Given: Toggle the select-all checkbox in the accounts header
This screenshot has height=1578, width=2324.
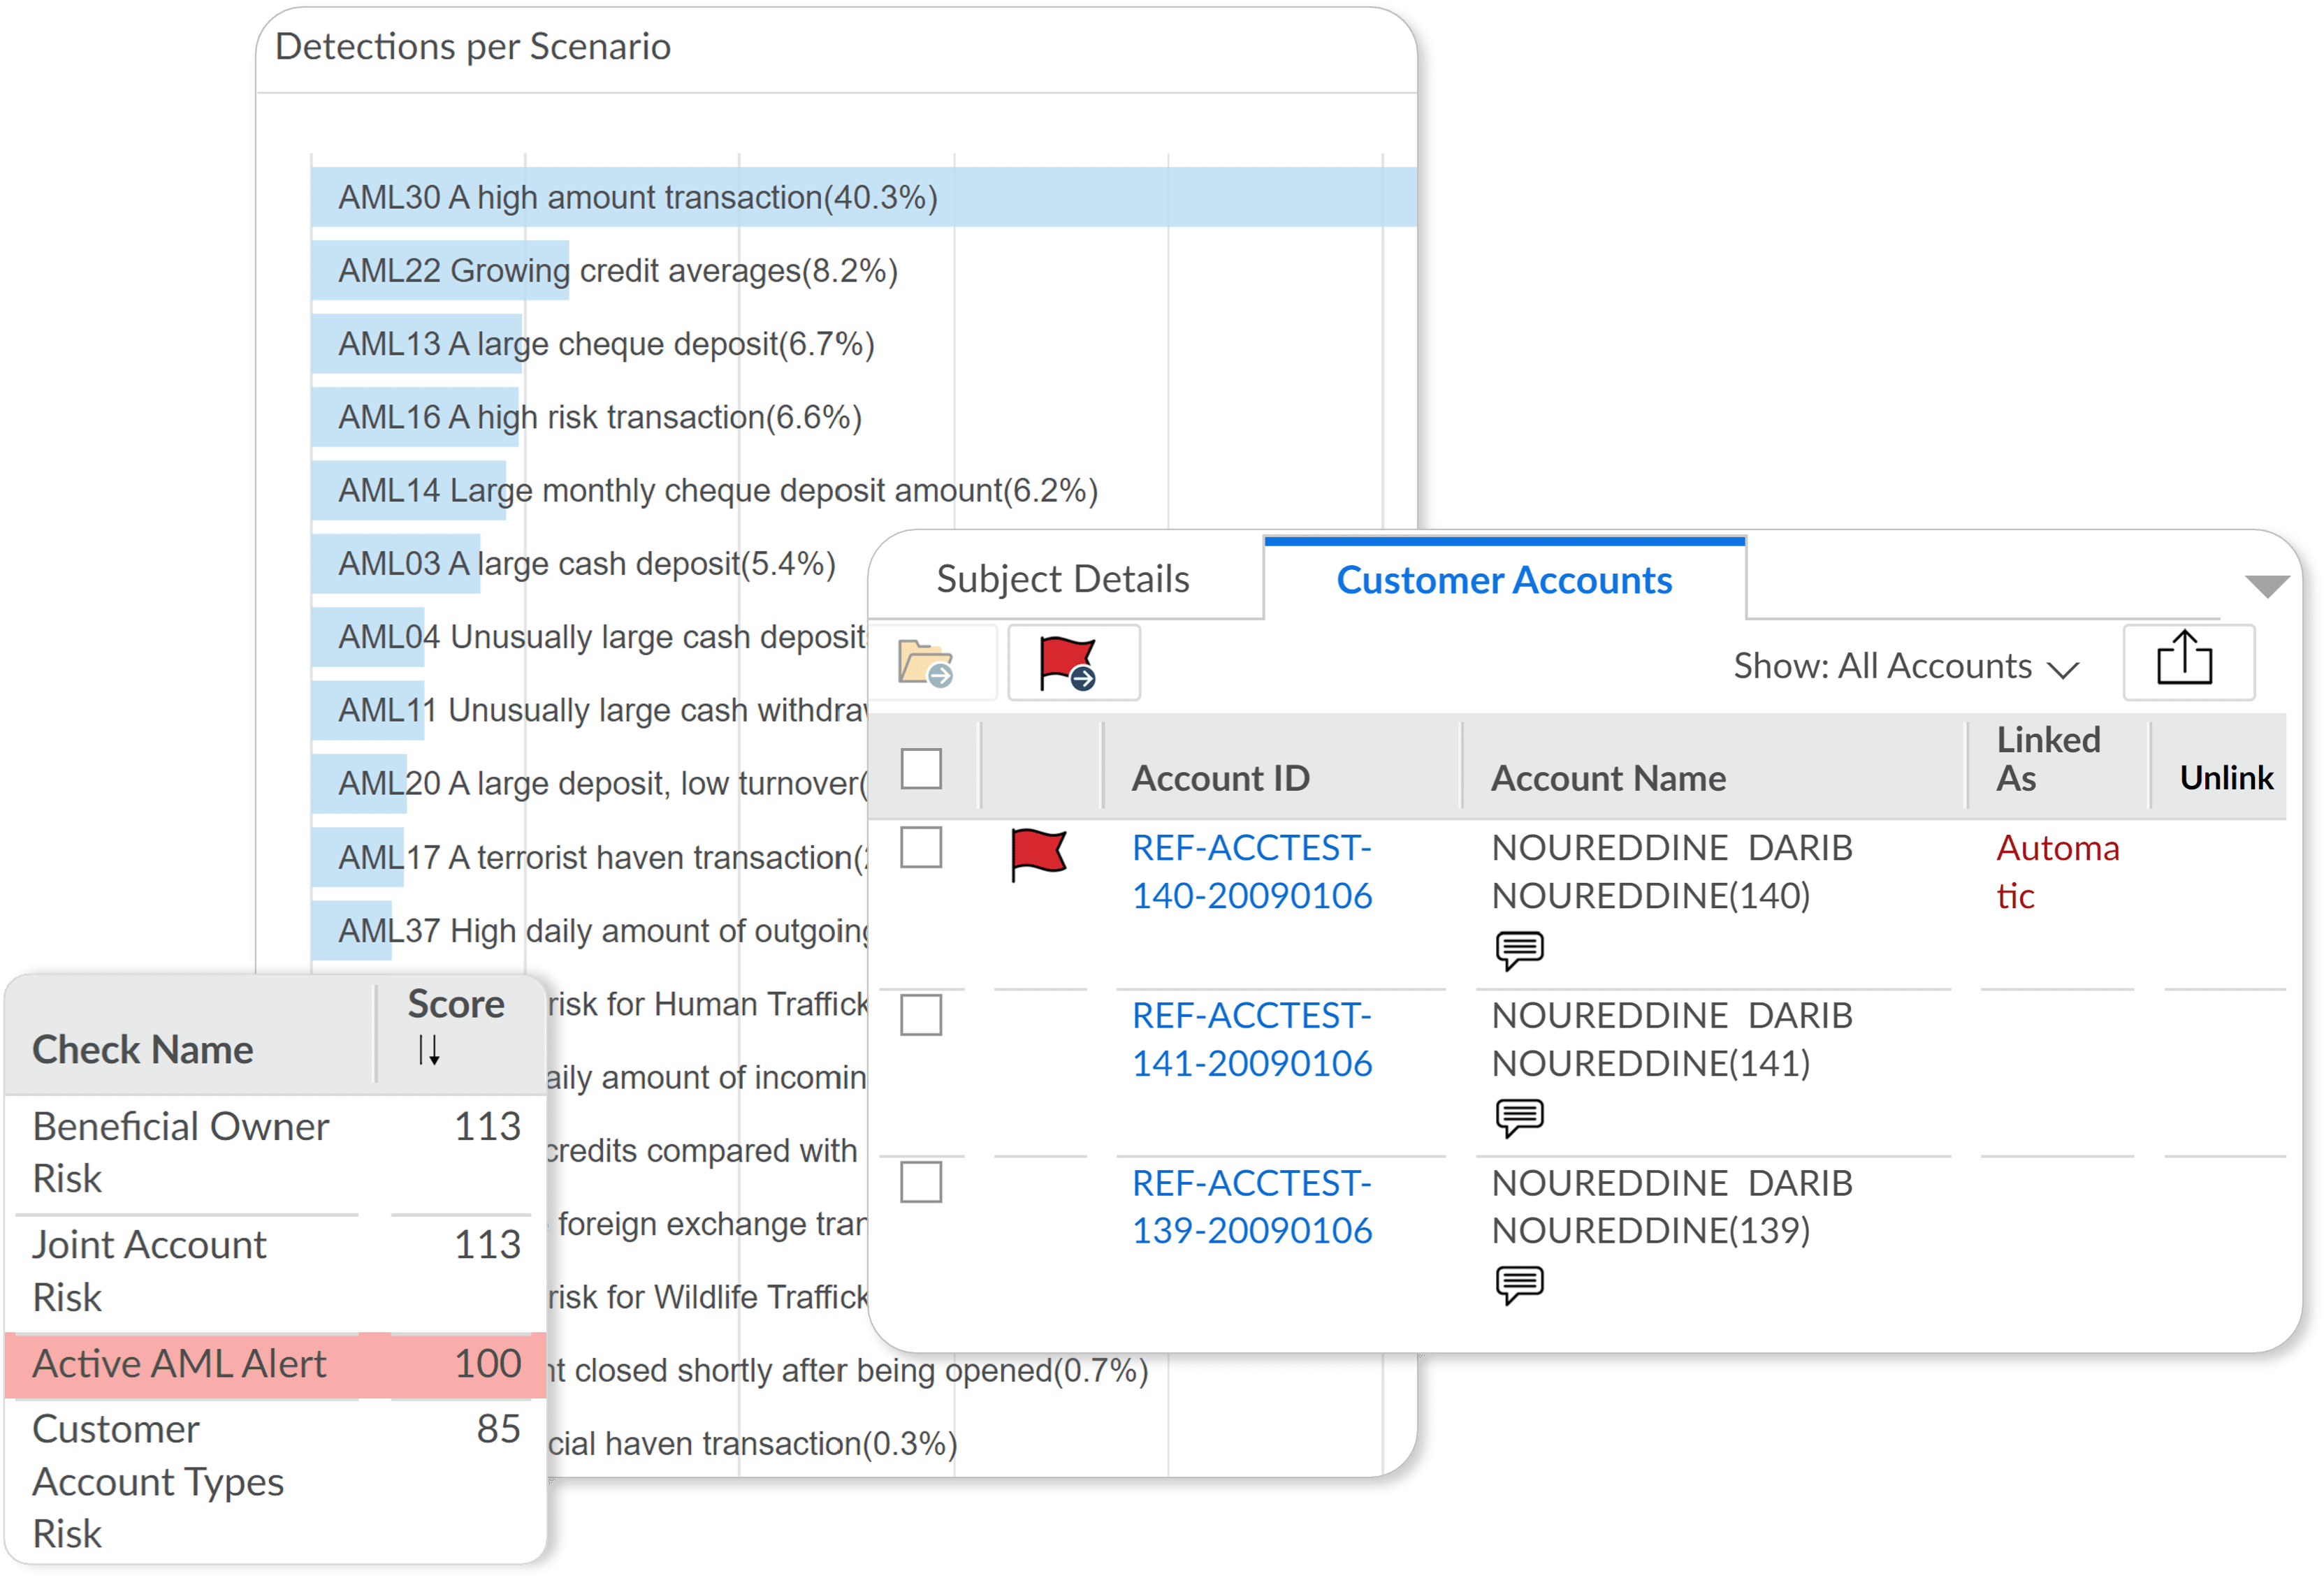Looking at the screenshot, I should coord(921,768).
